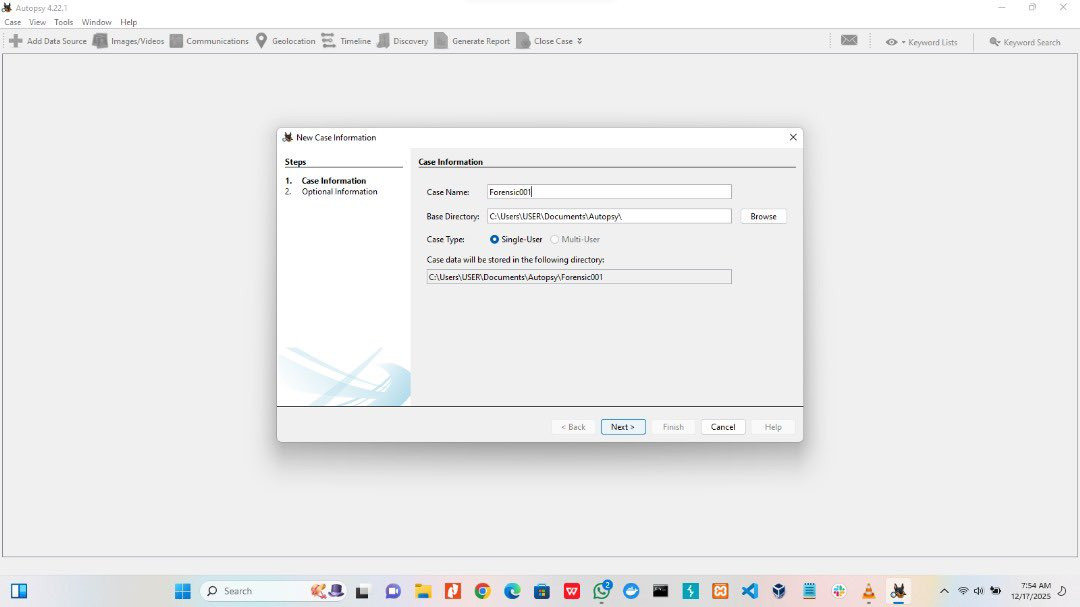Viewport: 1080px width, 607px height.
Task: Open Images/Videos gallery in toolbar
Action: point(129,41)
